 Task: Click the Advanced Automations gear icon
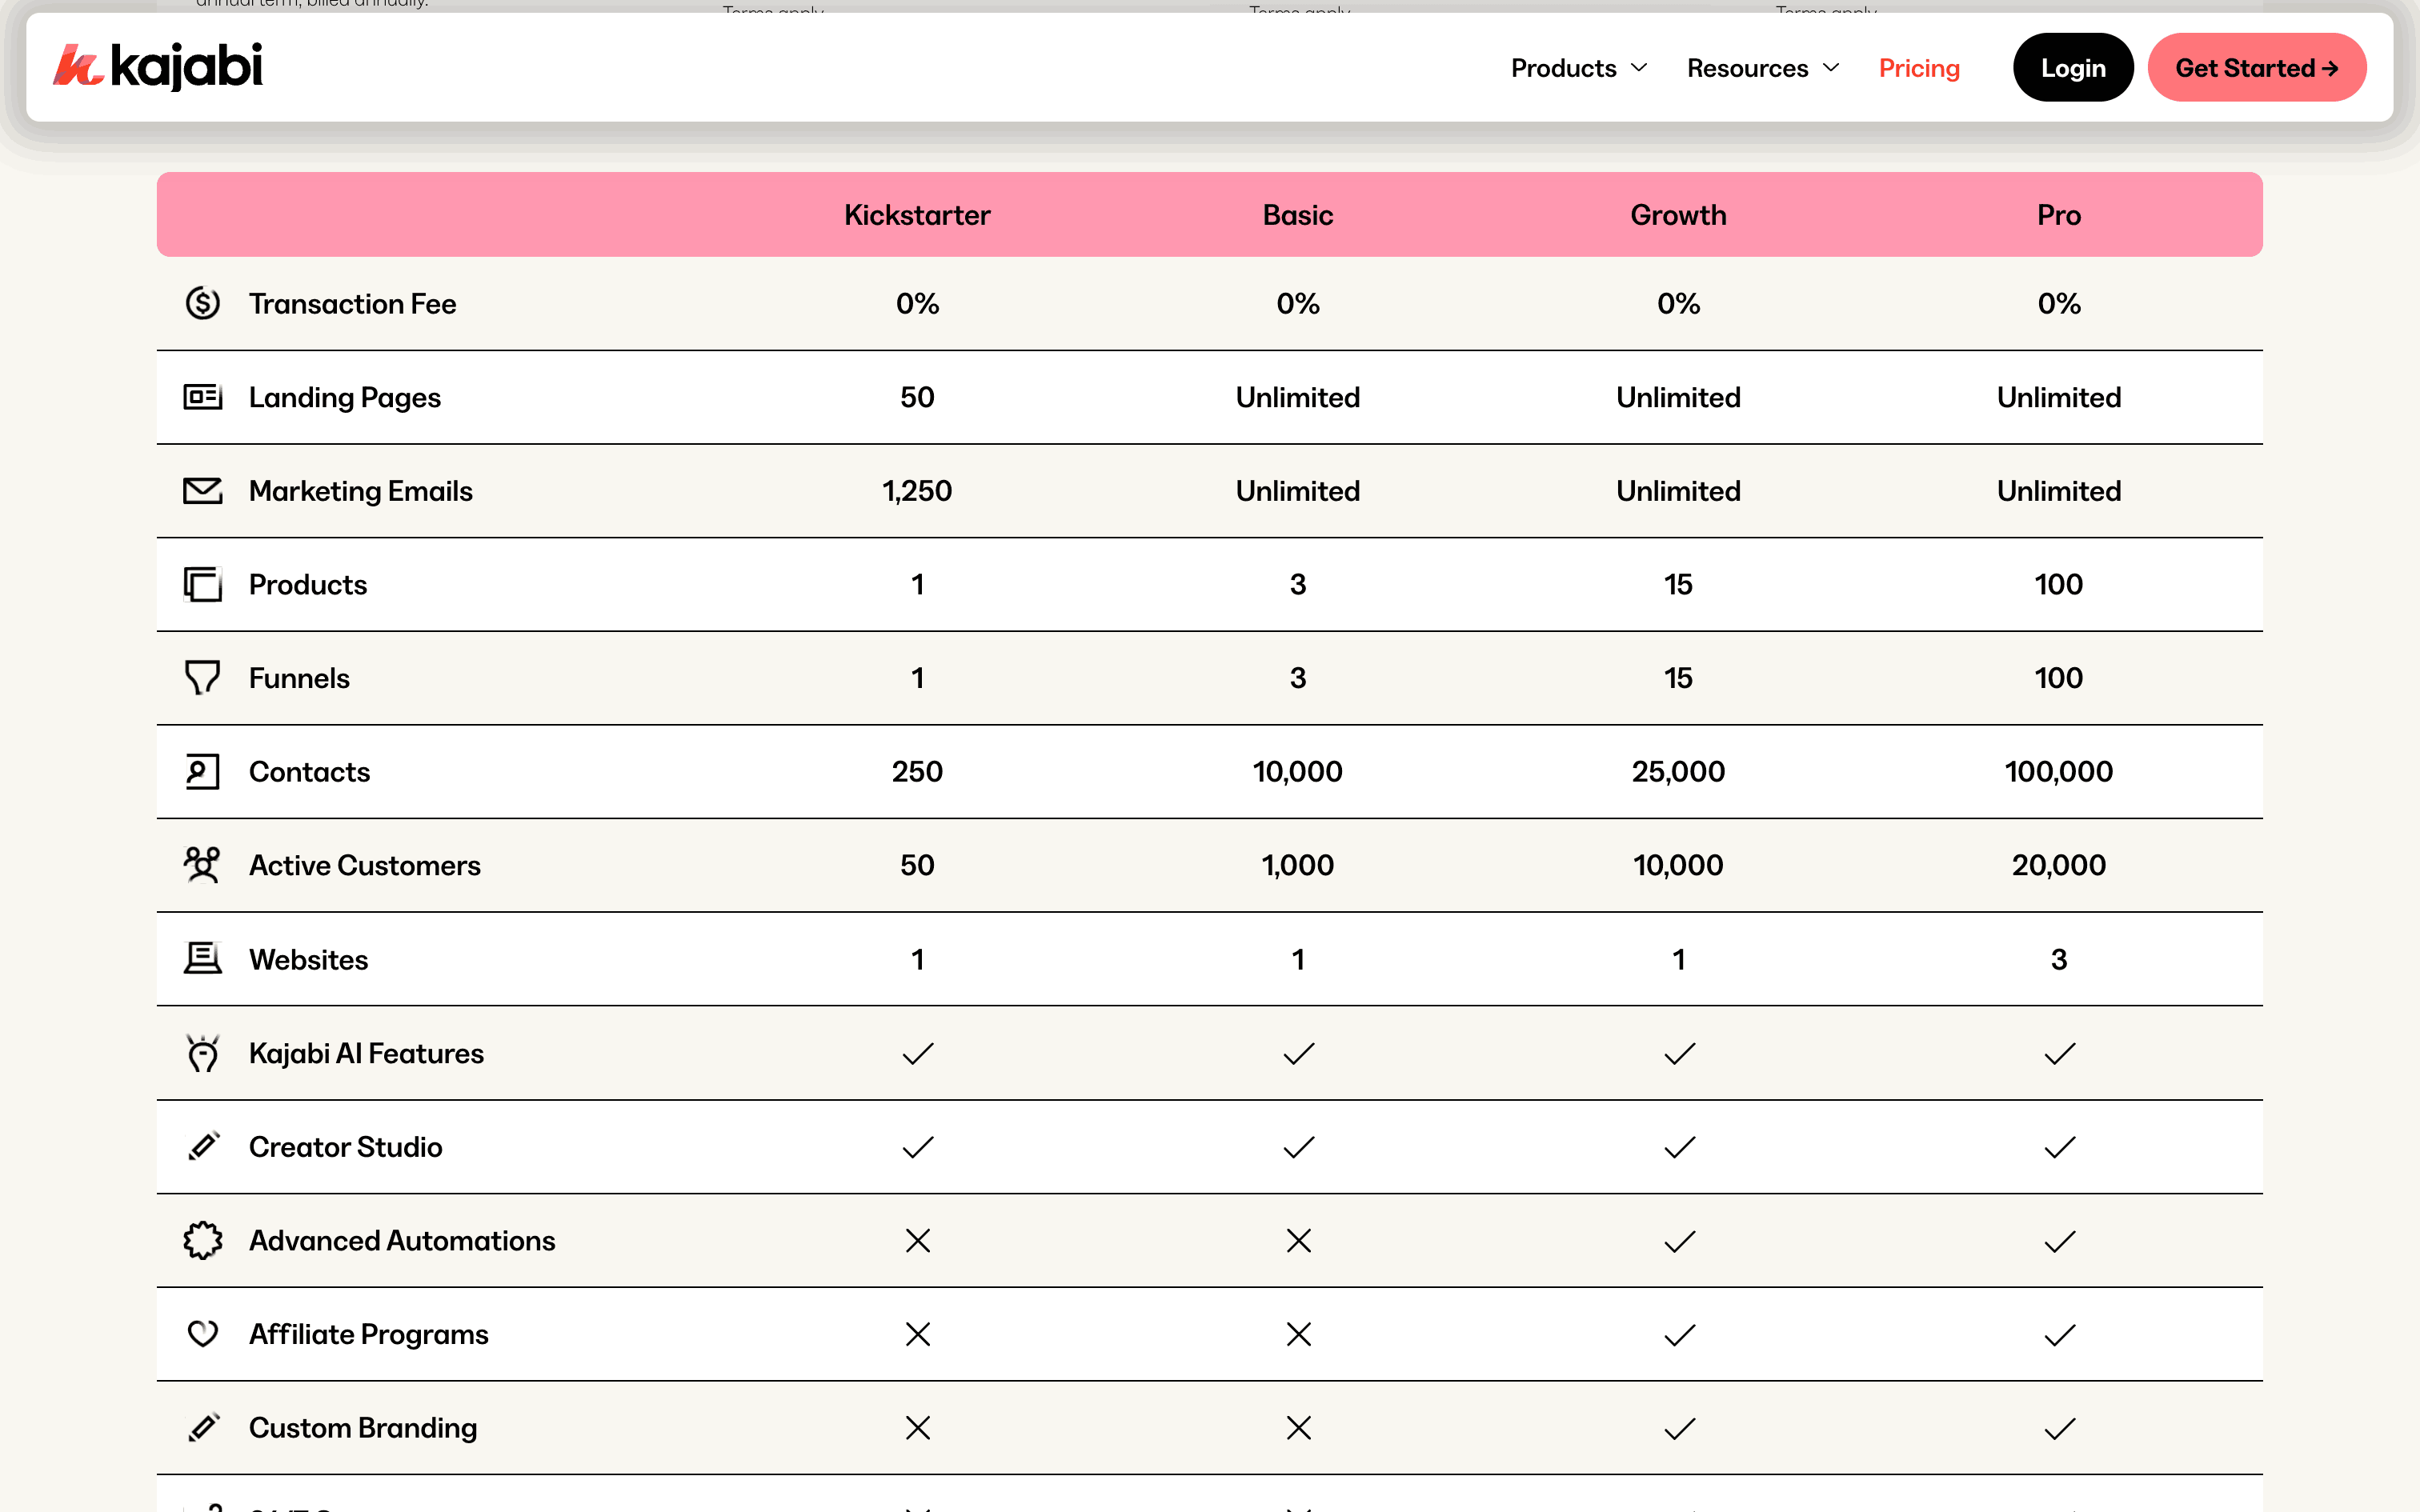click(x=203, y=1240)
